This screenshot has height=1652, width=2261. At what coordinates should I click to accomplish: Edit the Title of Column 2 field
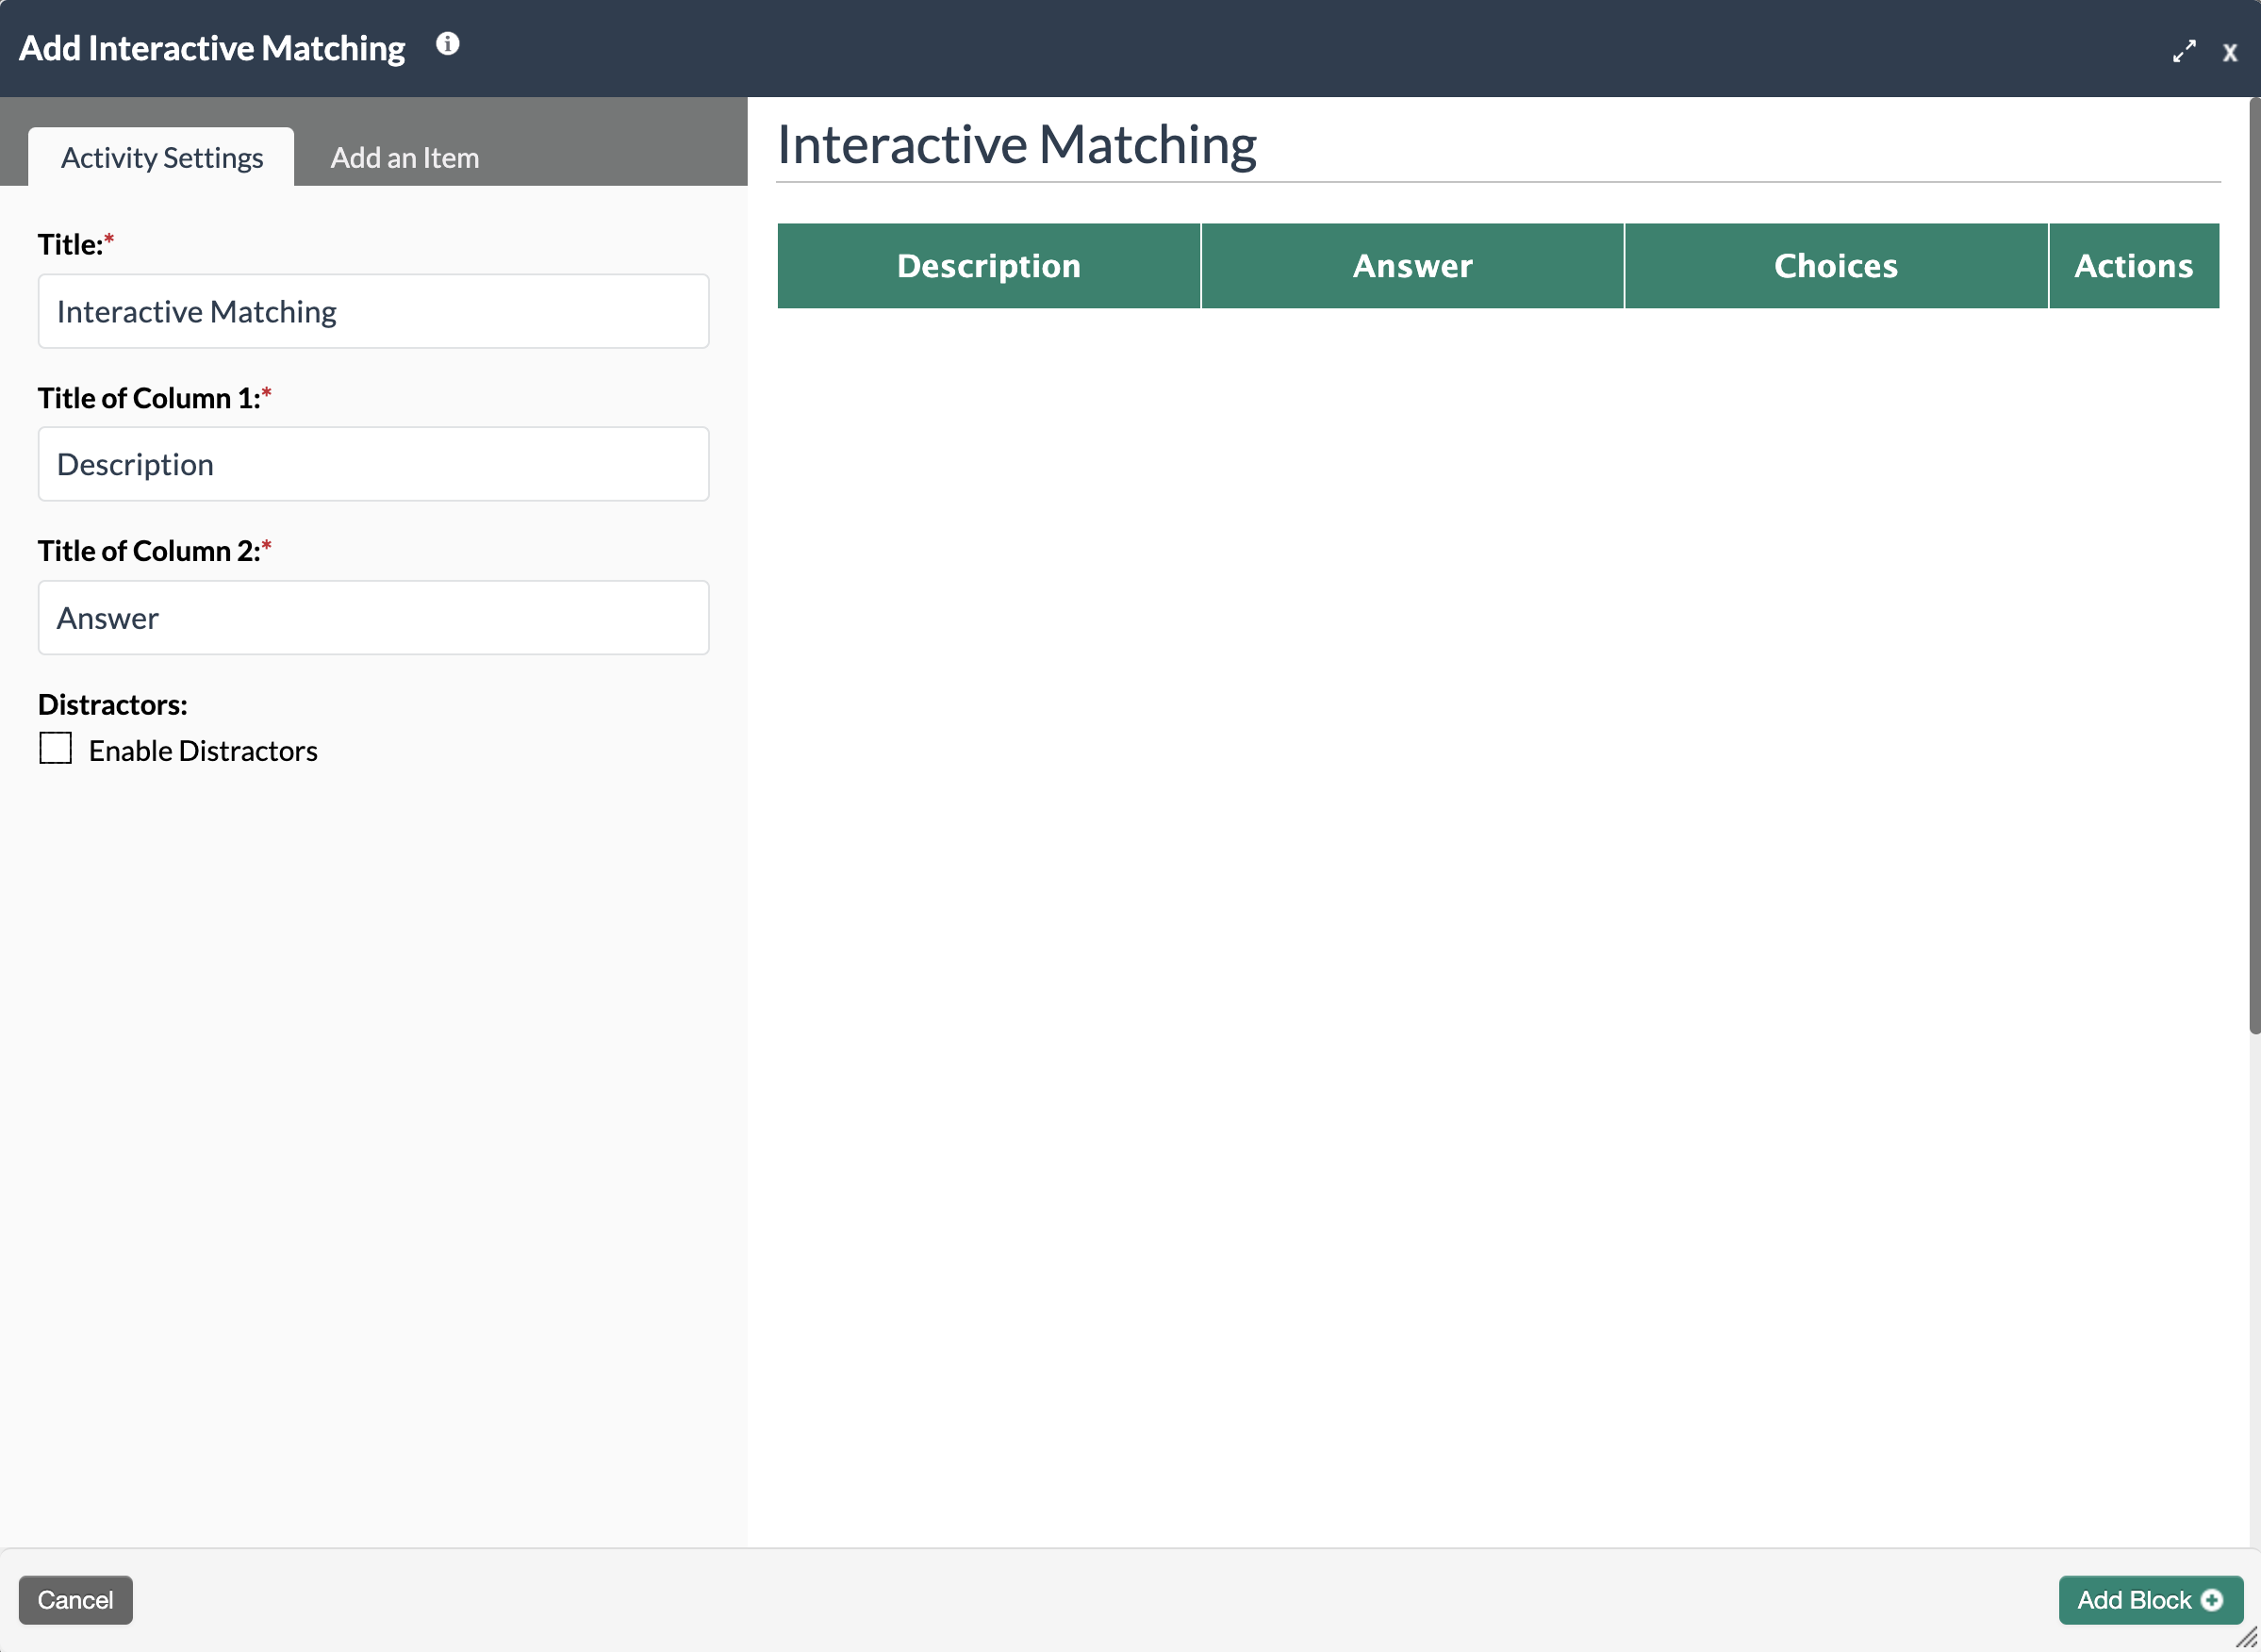[x=373, y=618]
